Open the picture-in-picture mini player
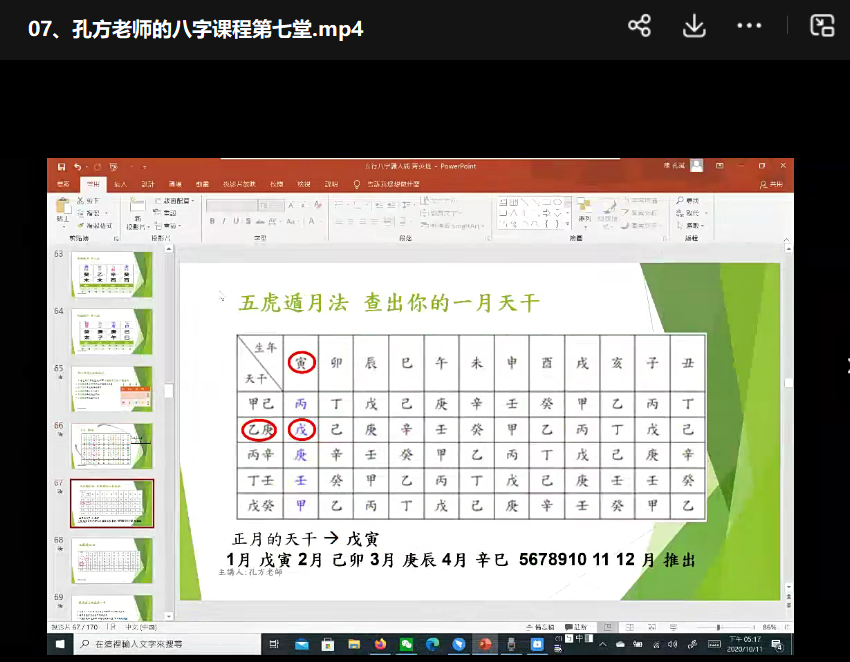 point(821,27)
